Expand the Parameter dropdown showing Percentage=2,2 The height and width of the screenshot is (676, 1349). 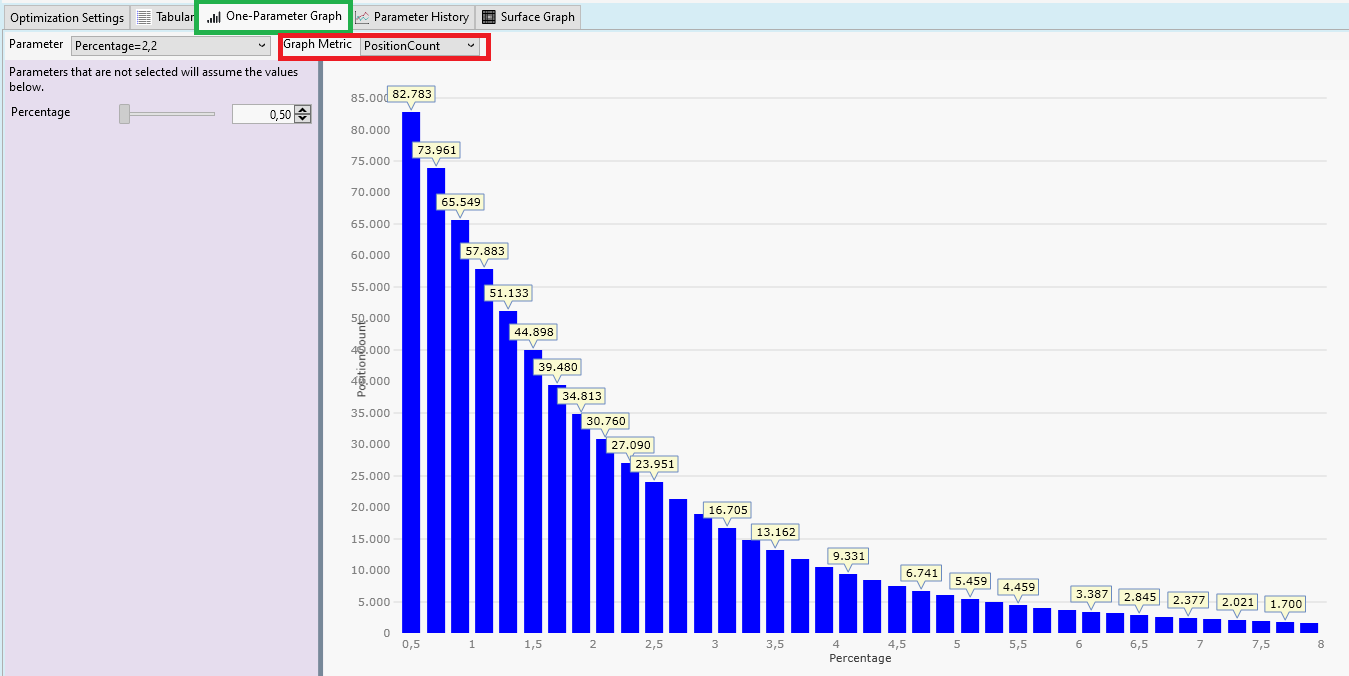pos(171,45)
